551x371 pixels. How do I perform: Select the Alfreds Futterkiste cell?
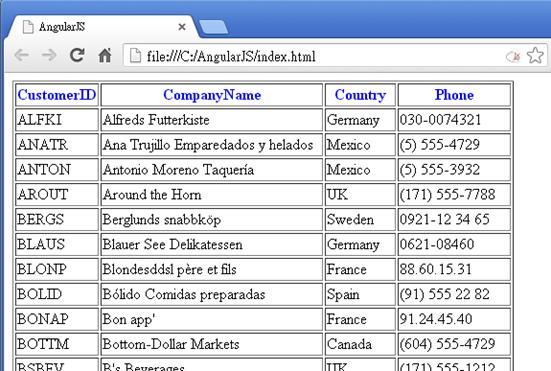(x=212, y=120)
